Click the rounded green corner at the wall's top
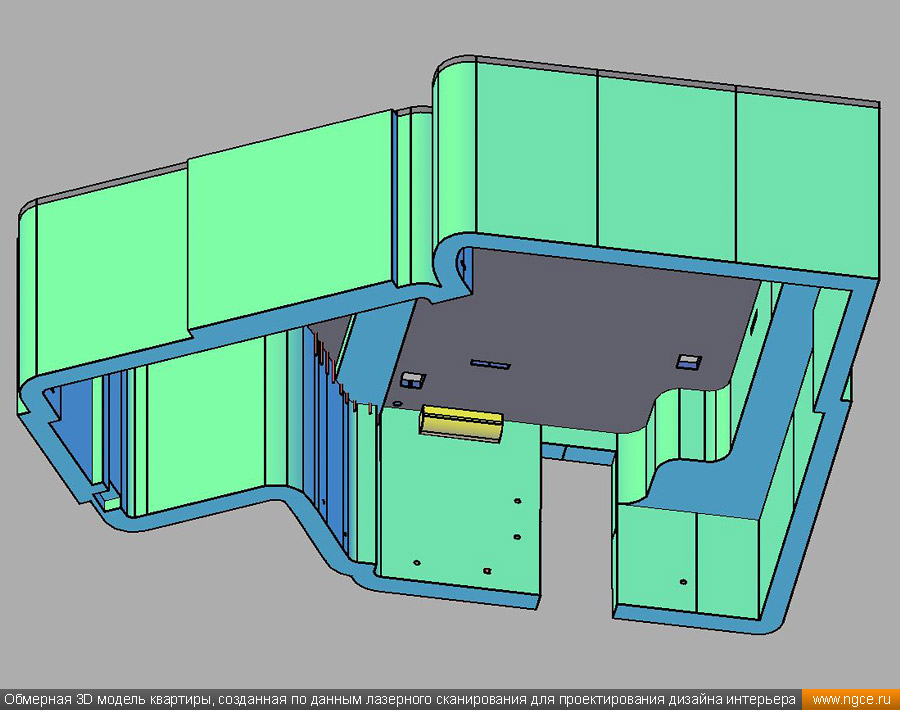Viewport: 900px width, 710px height. coord(455,150)
